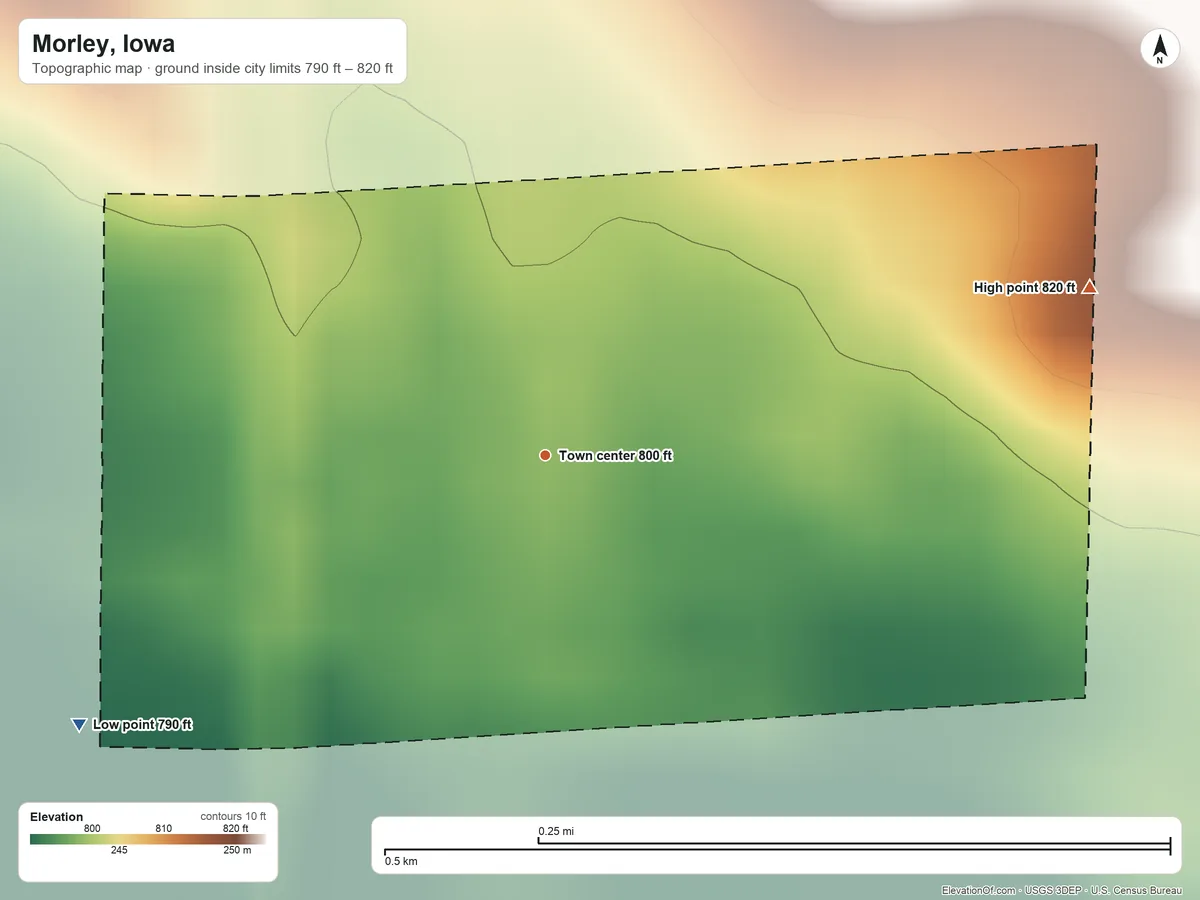The image size is (1200, 900).
Task: Click the elevation color gradient bar
Action: coord(148,839)
